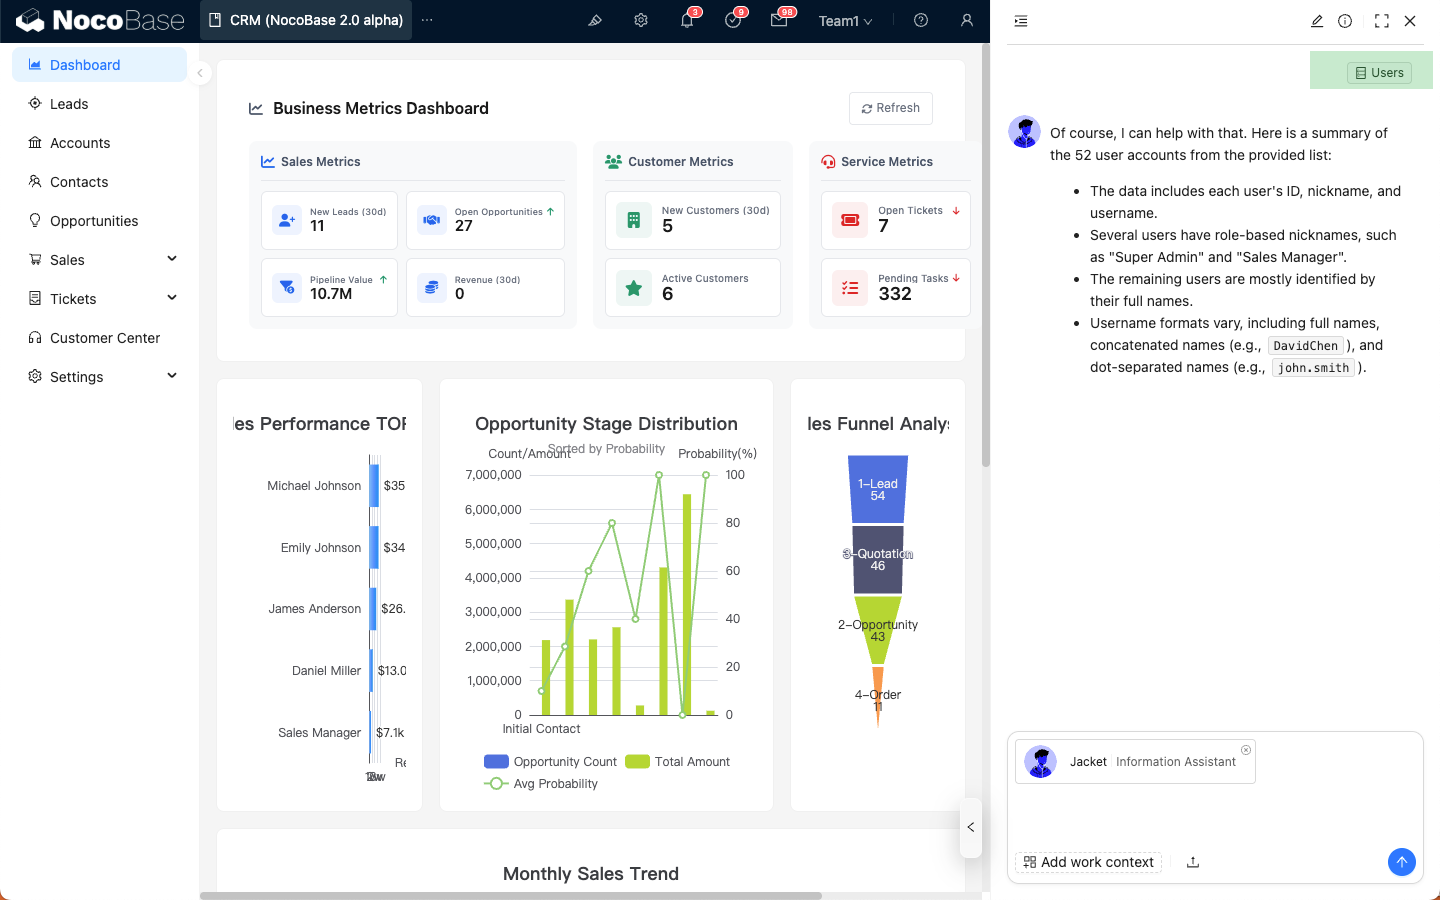
Task: Open the UI editor highlighter icon
Action: [595, 20]
